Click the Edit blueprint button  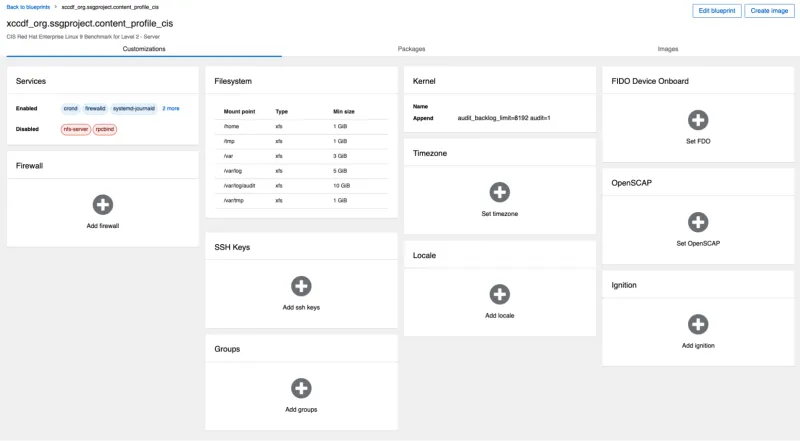pos(717,11)
